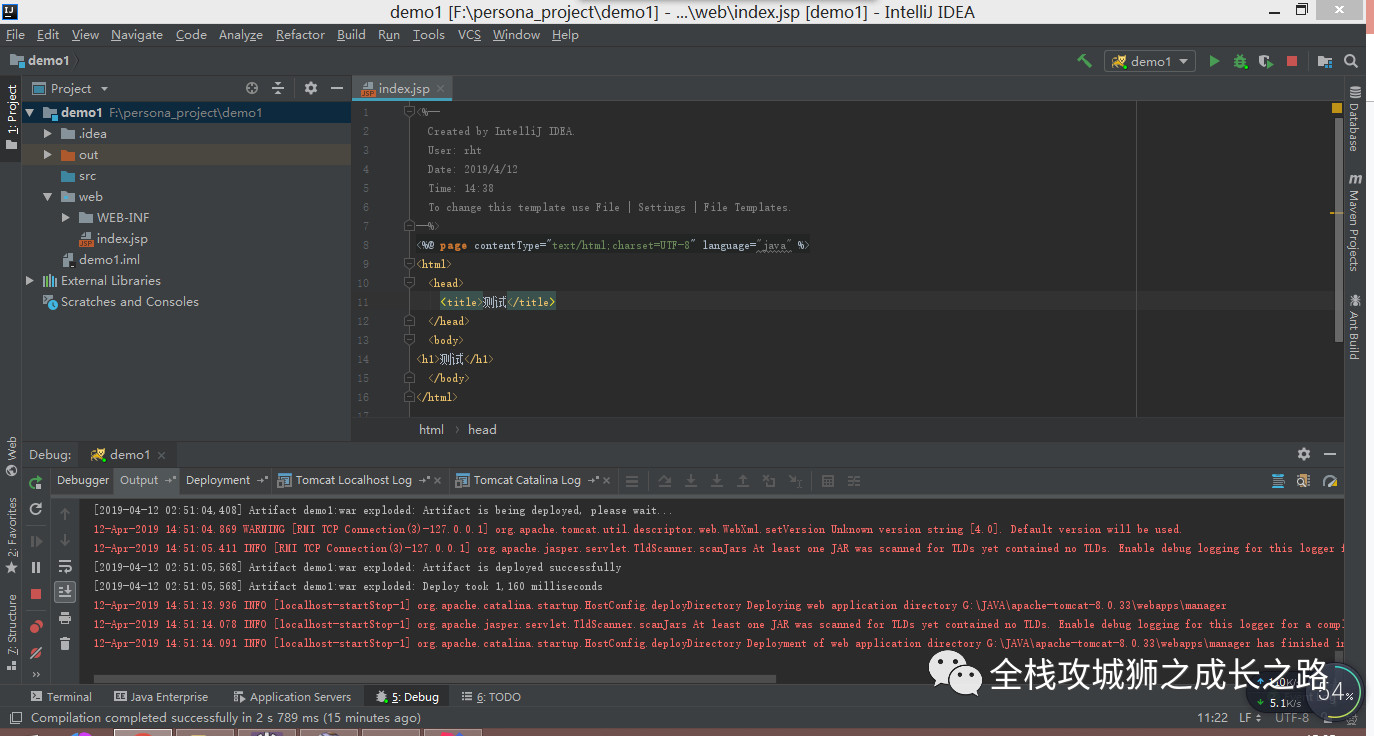Open demo1 run configuration dropdown
Screen dimensions: 1374x736
(x=1150, y=61)
